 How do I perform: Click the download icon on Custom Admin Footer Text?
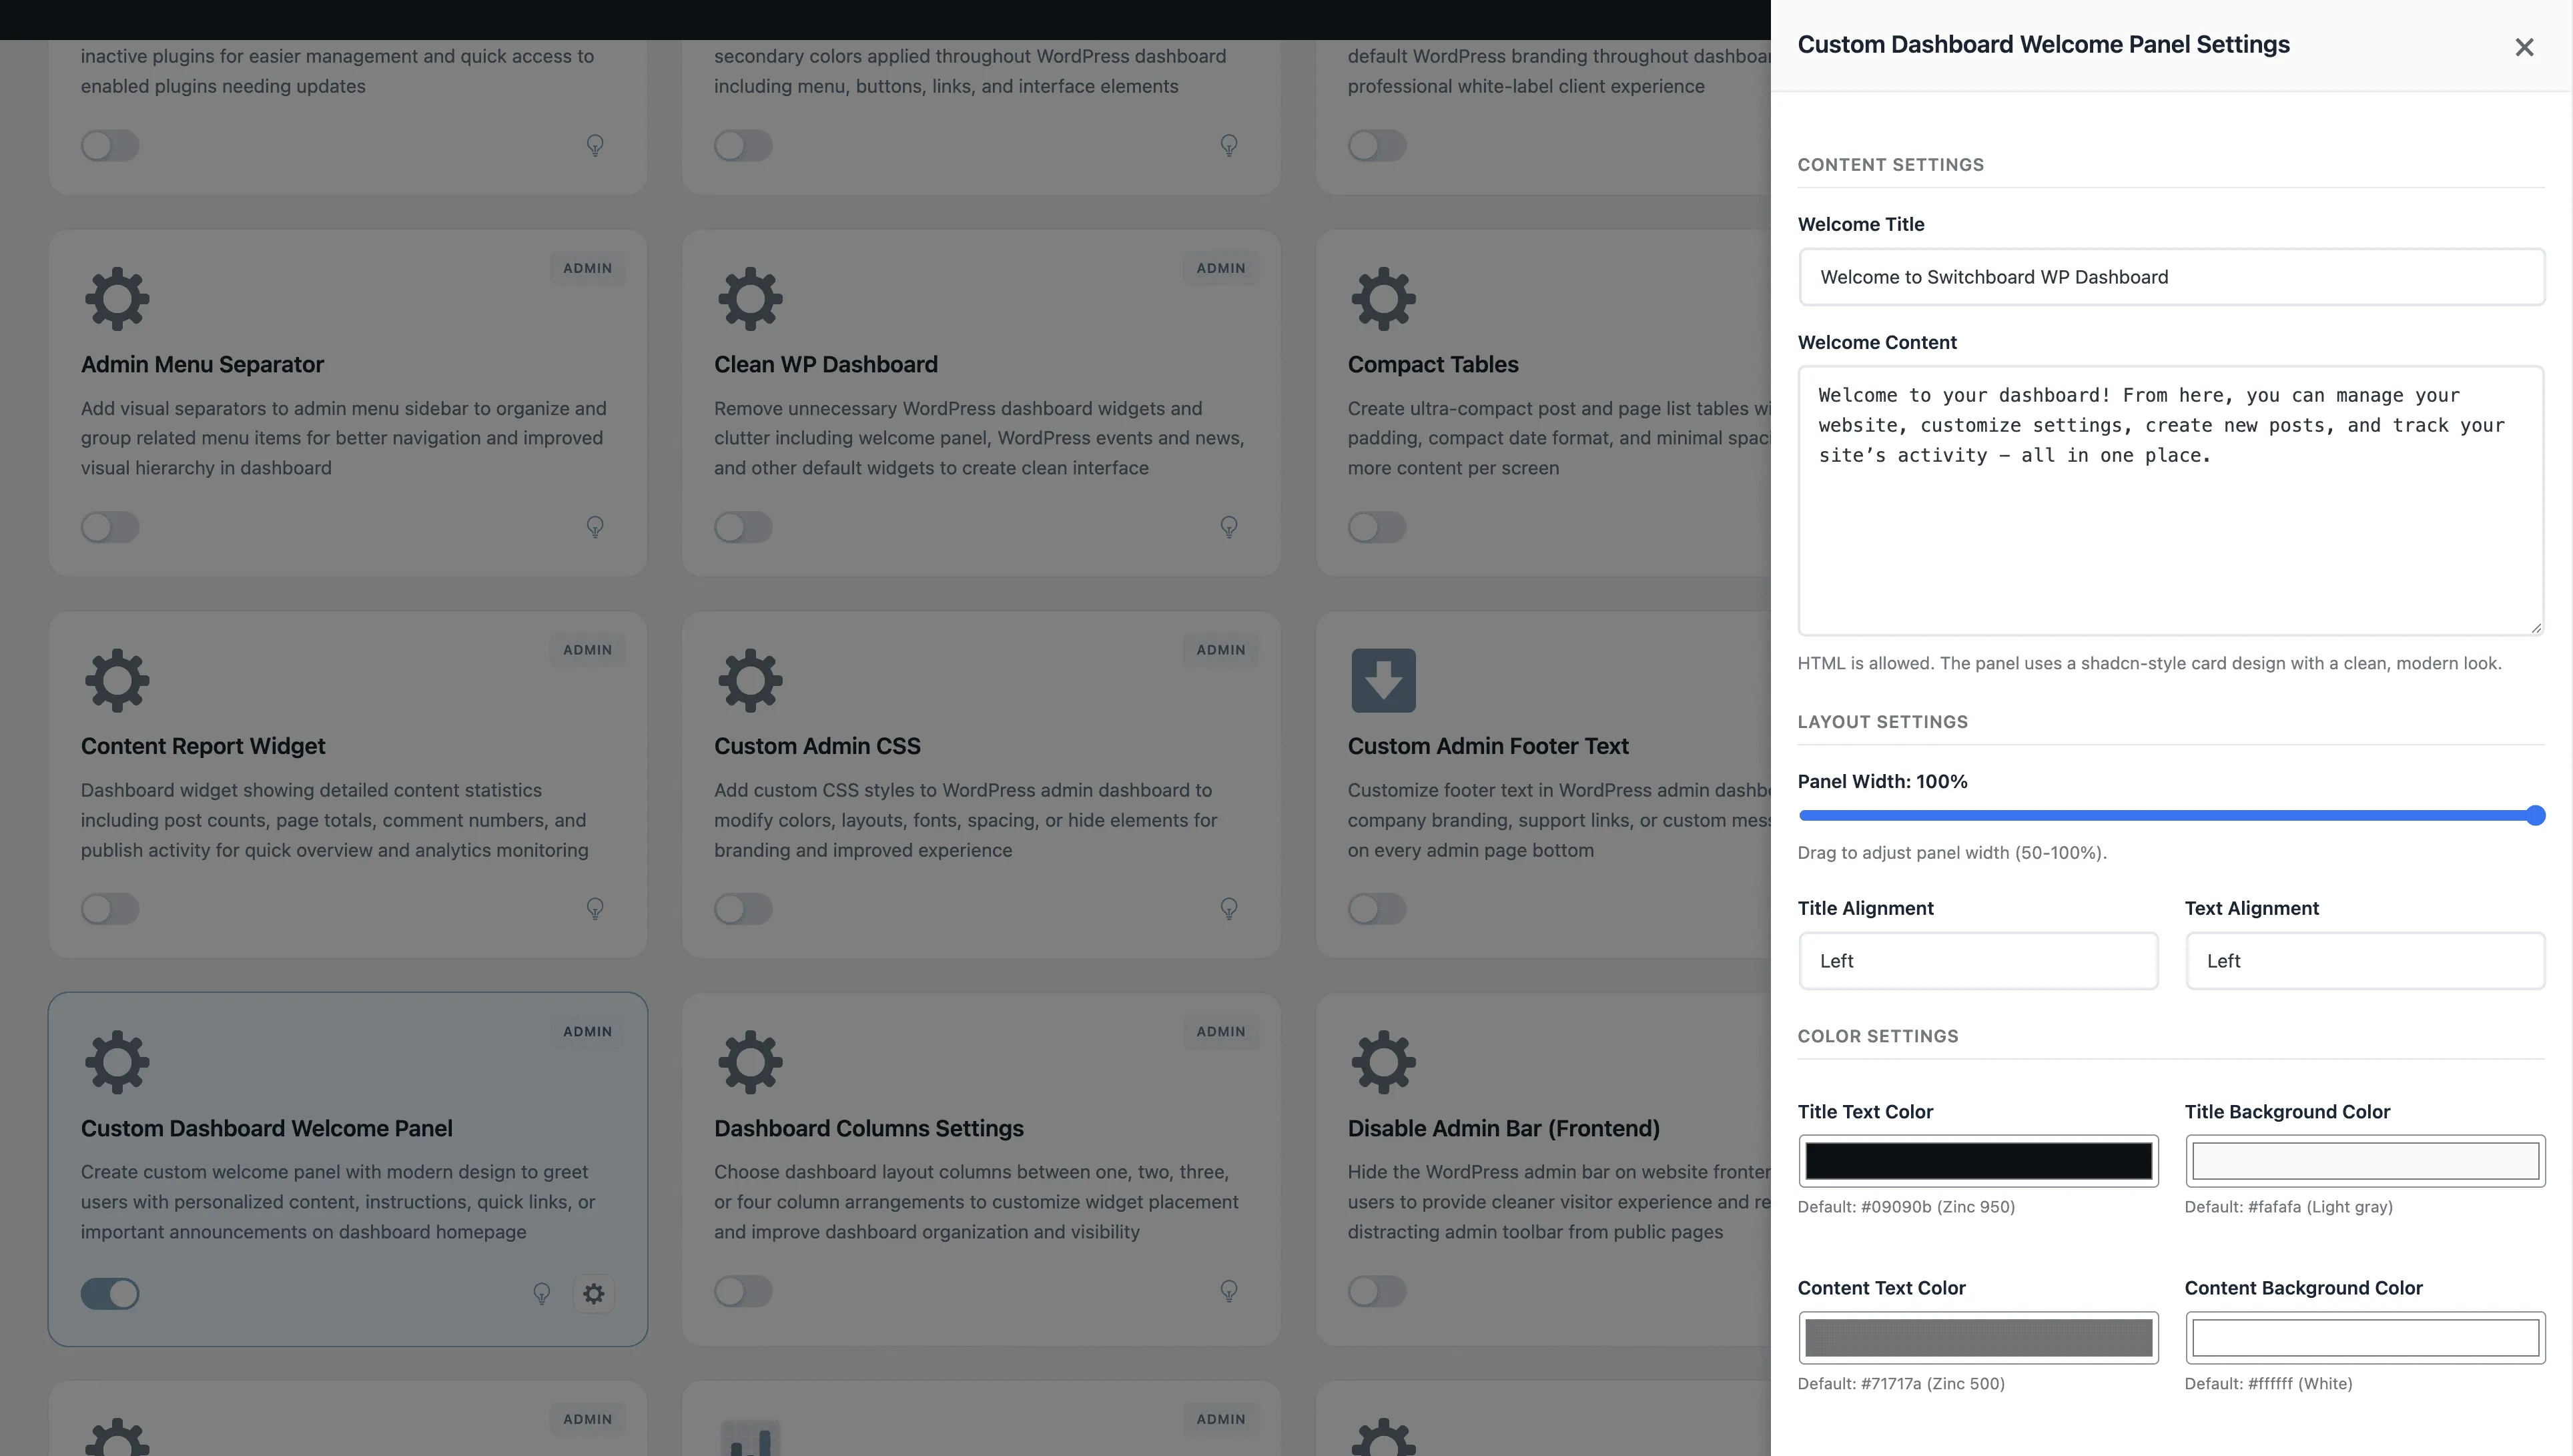click(x=1383, y=680)
